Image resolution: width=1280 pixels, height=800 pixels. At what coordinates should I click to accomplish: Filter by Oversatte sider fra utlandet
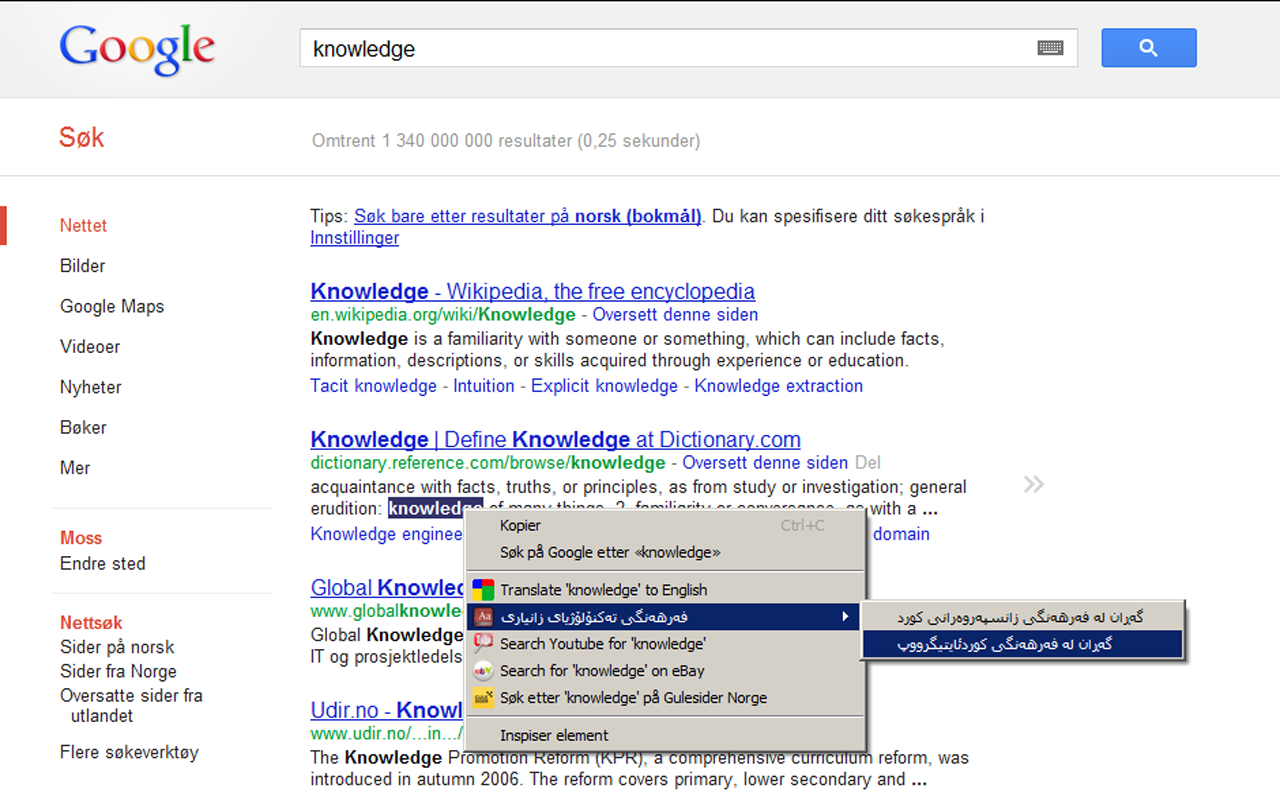click(x=131, y=706)
